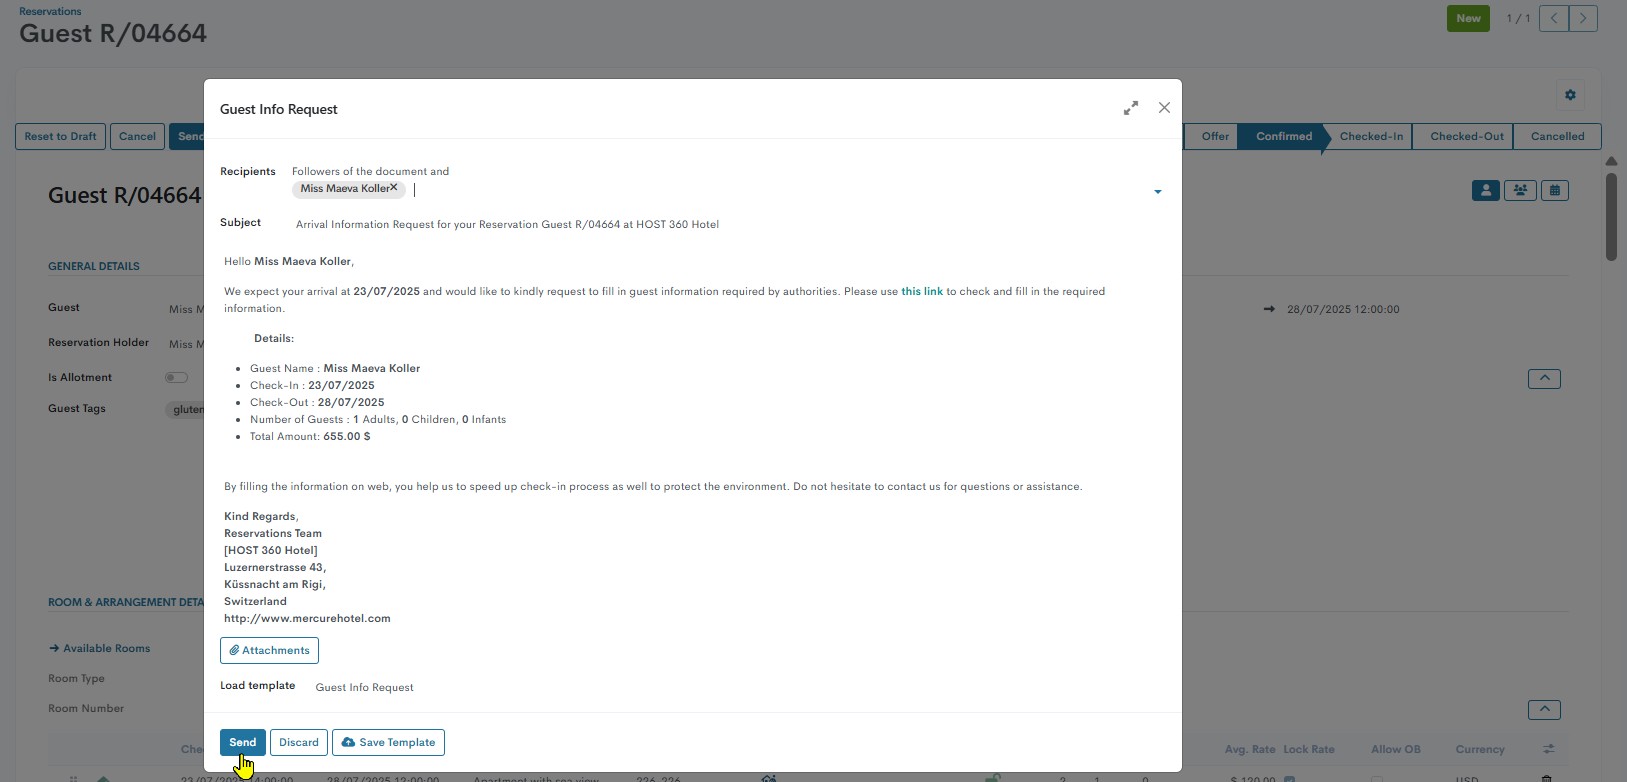Open the recipients dropdown arrow

[1158, 192]
